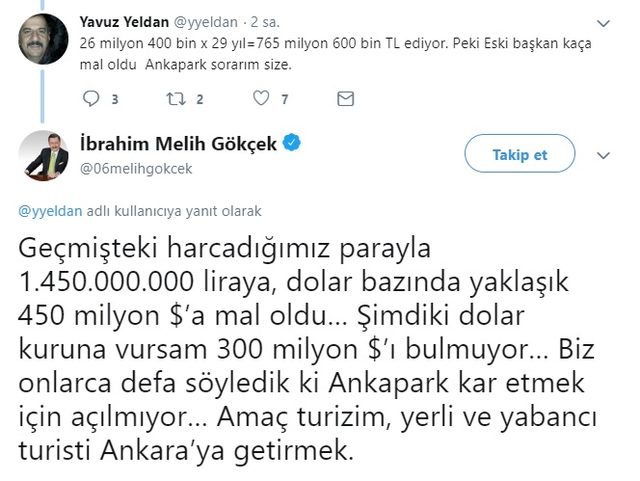Open İbrahim Melih Gökçek's profile photo

[43, 155]
